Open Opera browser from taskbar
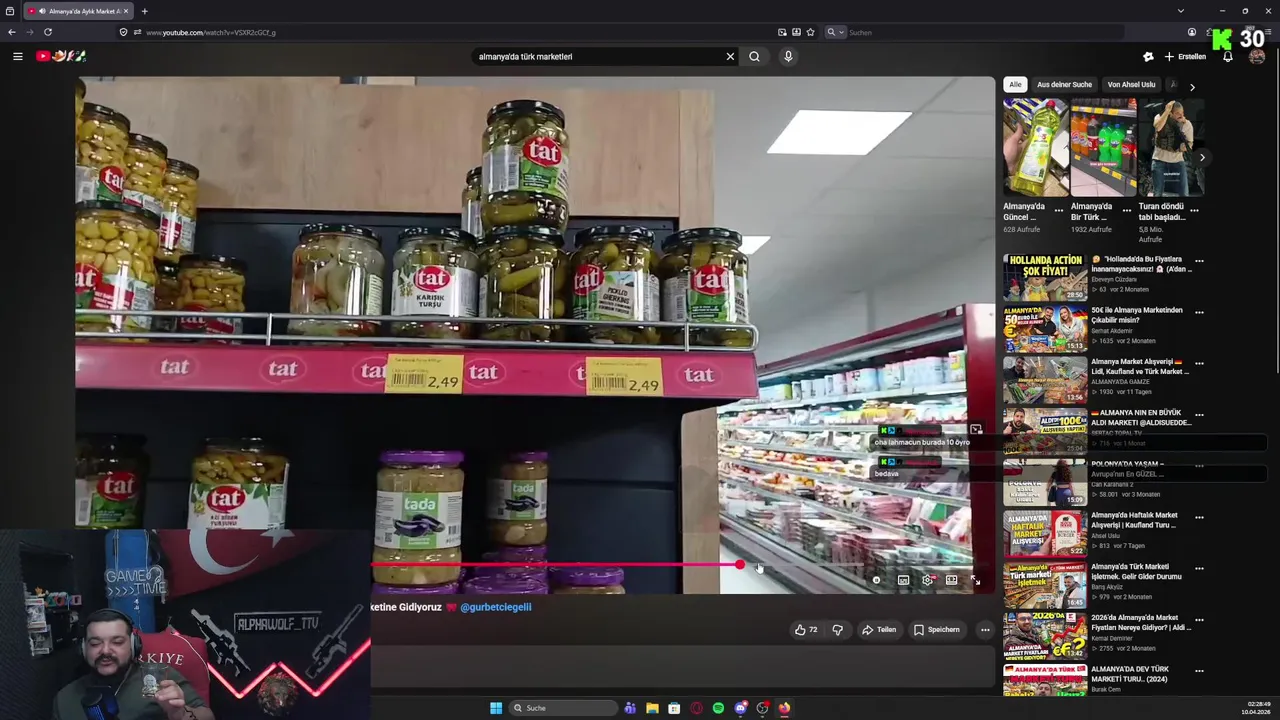 [696, 708]
